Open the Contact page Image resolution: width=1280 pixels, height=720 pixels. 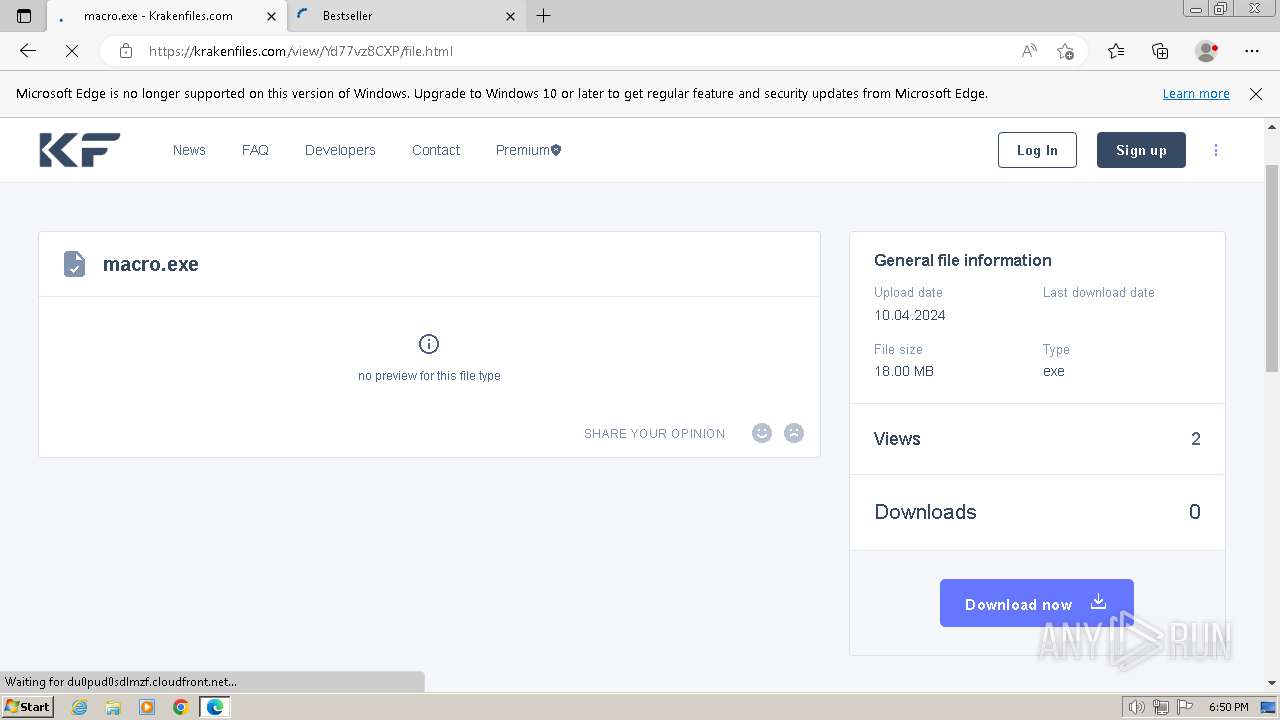click(436, 150)
